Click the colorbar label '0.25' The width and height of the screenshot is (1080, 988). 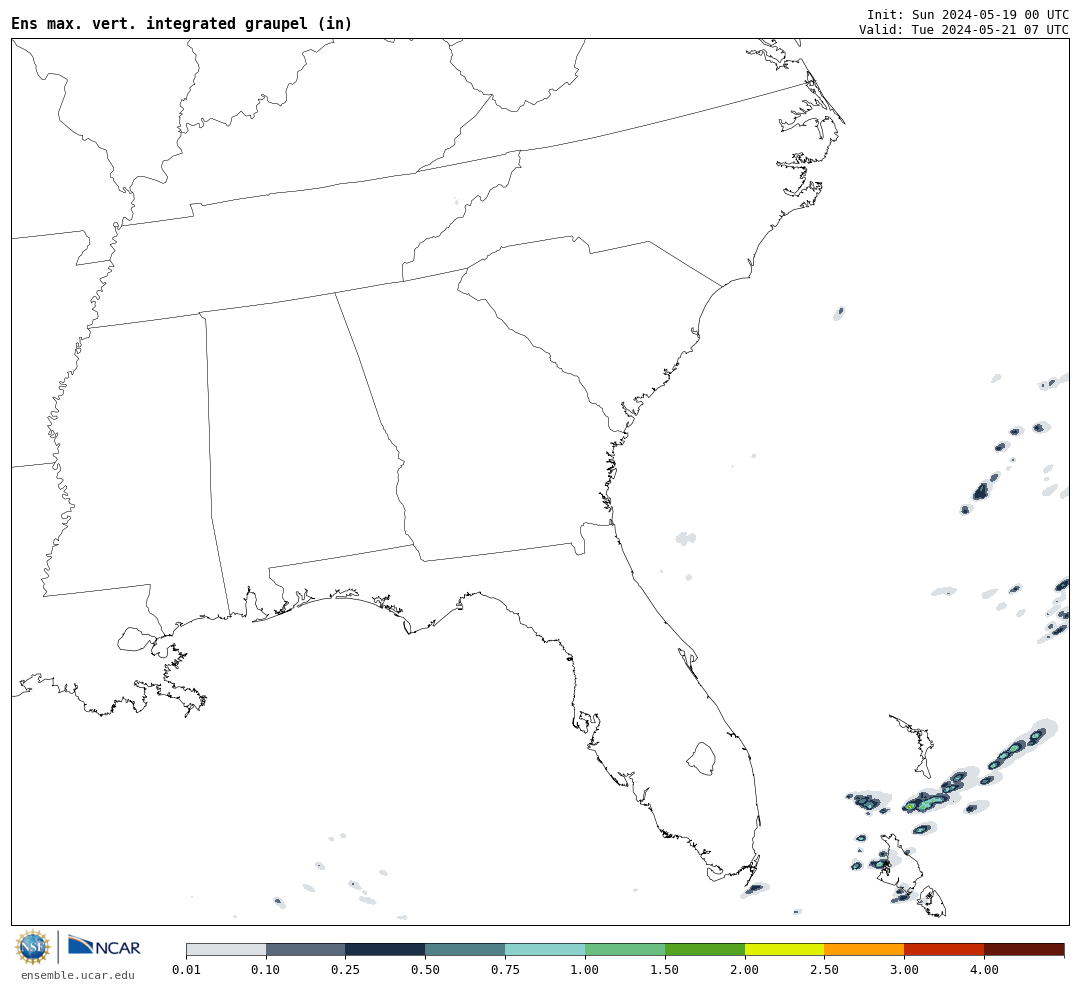click(x=346, y=969)
